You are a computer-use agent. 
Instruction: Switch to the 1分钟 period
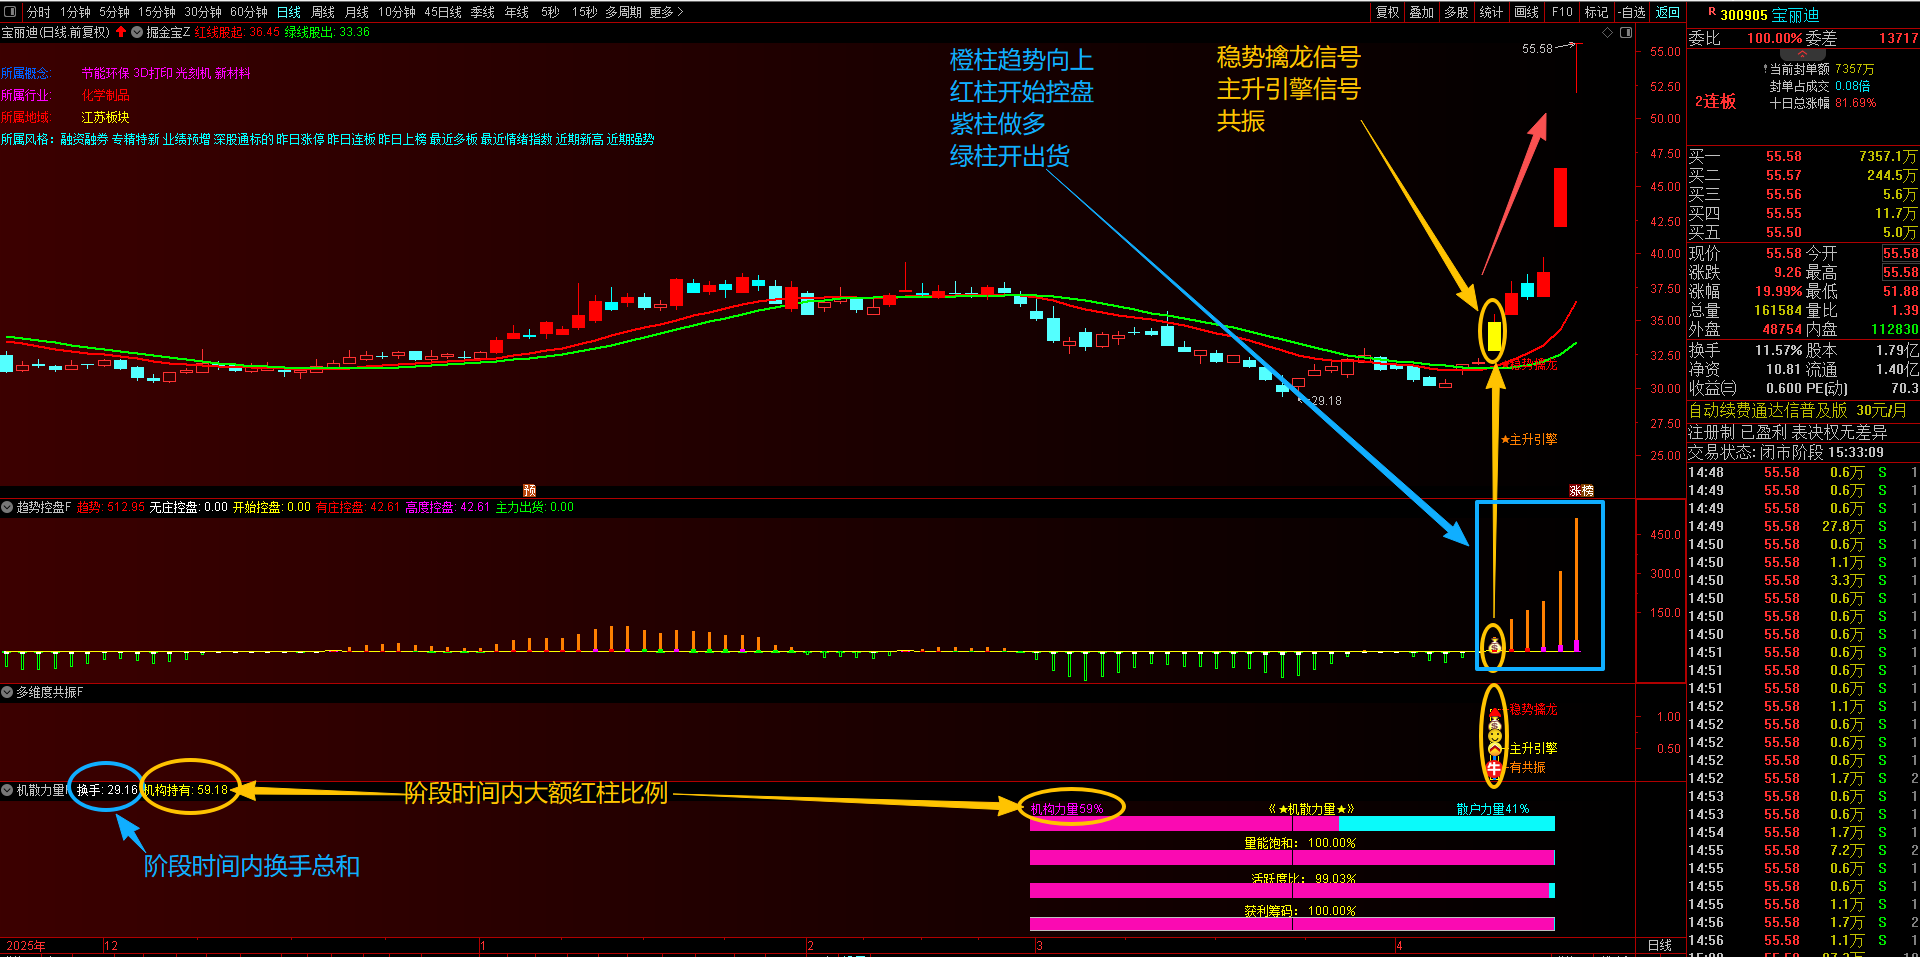75,12
